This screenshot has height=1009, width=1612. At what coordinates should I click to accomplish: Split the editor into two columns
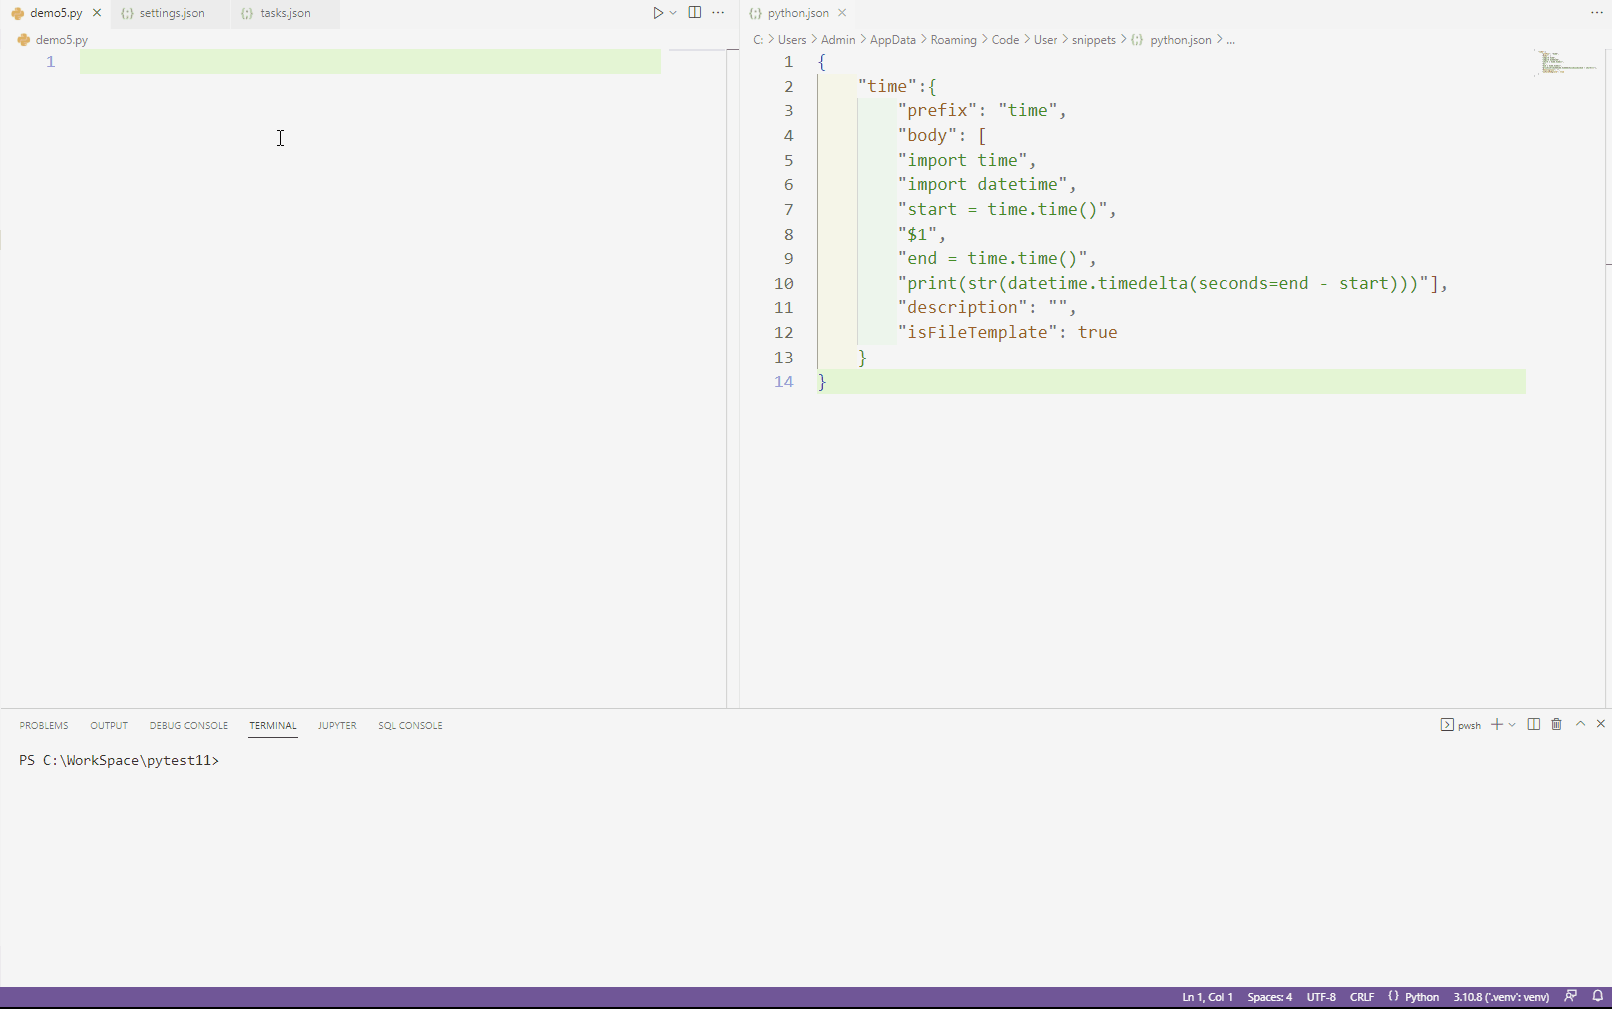[695, 12]
